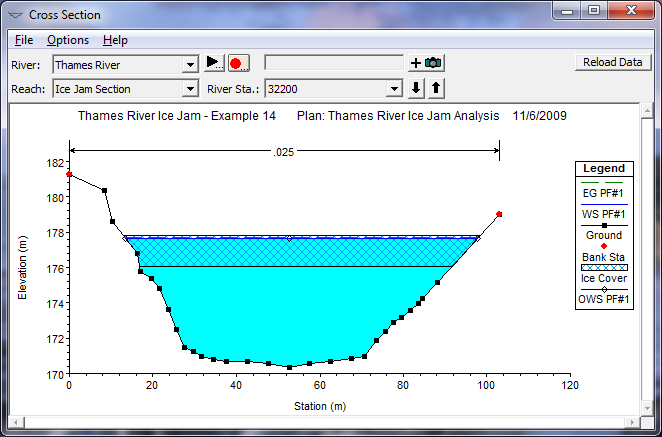Click the red right bank station marker
Image resolution: width=662 pixels, height=437 pixels.
pyautogui.click(x=499, y=214)
